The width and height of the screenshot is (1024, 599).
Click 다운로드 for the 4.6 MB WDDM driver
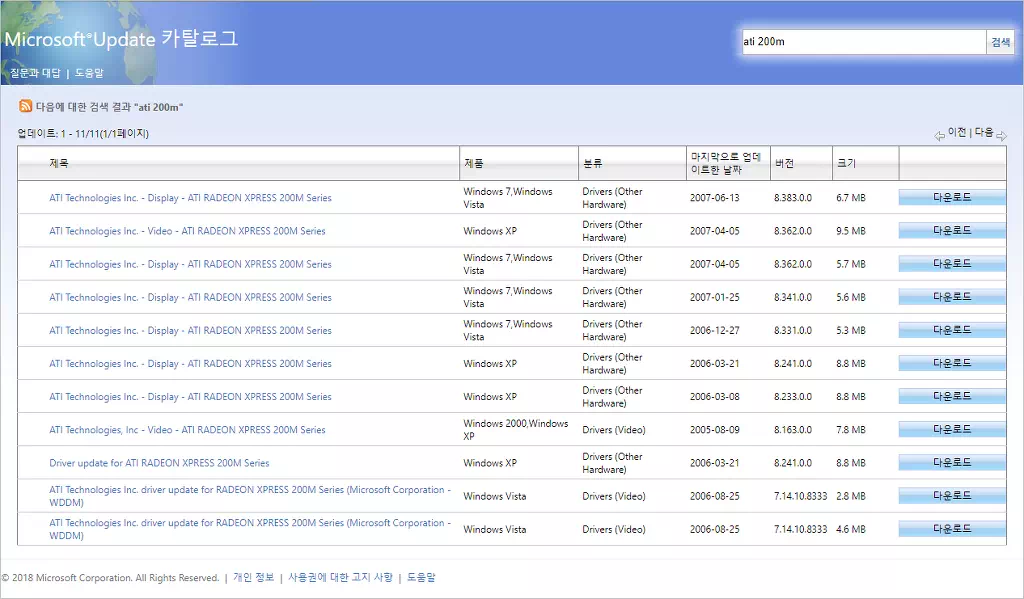[952, 529]
